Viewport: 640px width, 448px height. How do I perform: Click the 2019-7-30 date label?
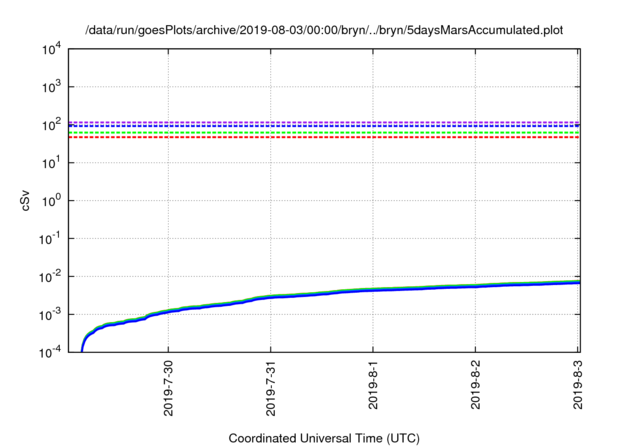[168, 388]
